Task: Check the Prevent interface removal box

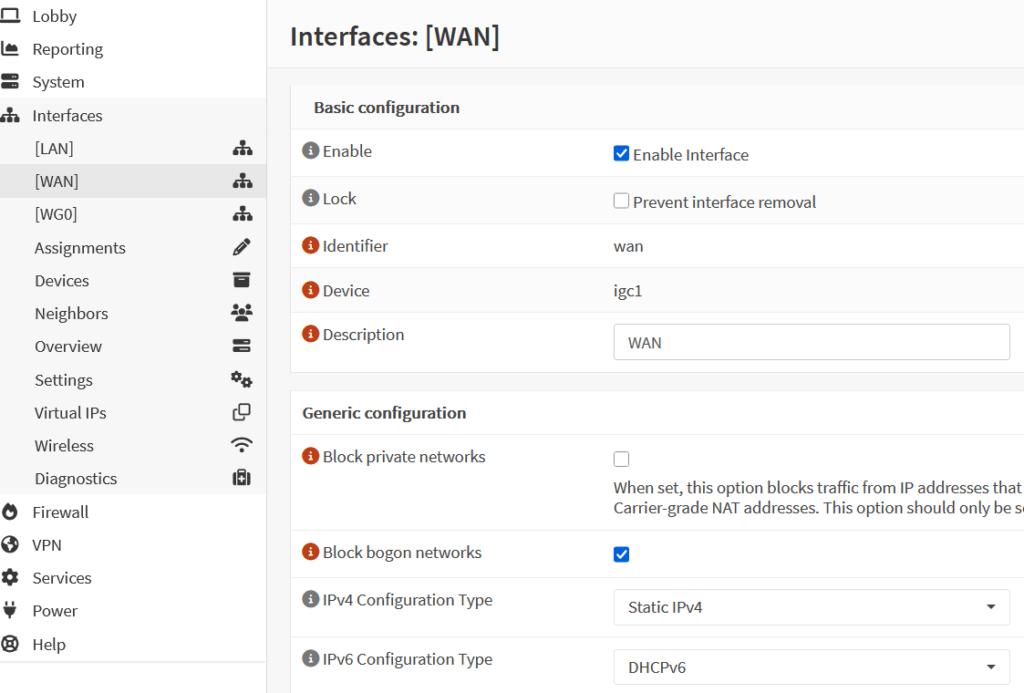Action: tap(621, 201)
